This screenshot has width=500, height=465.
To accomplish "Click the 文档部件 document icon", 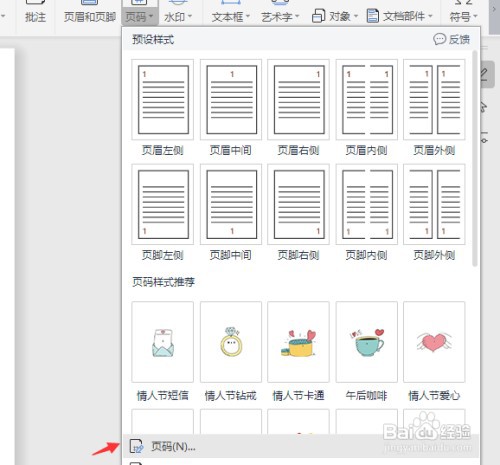I will [372, 16].
